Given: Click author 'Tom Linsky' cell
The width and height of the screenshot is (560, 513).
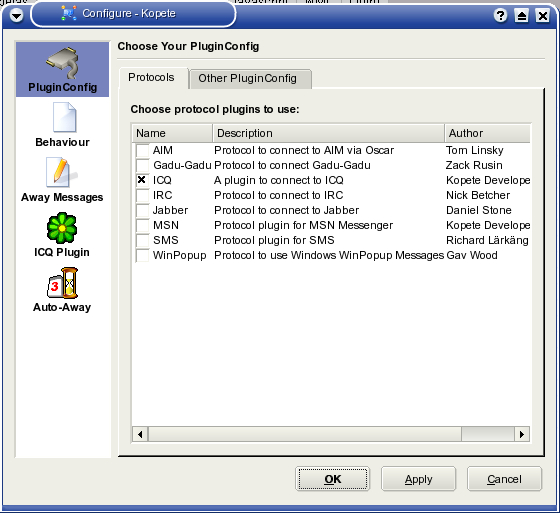Looking at the screenshot, I should [x=475, y=150].
